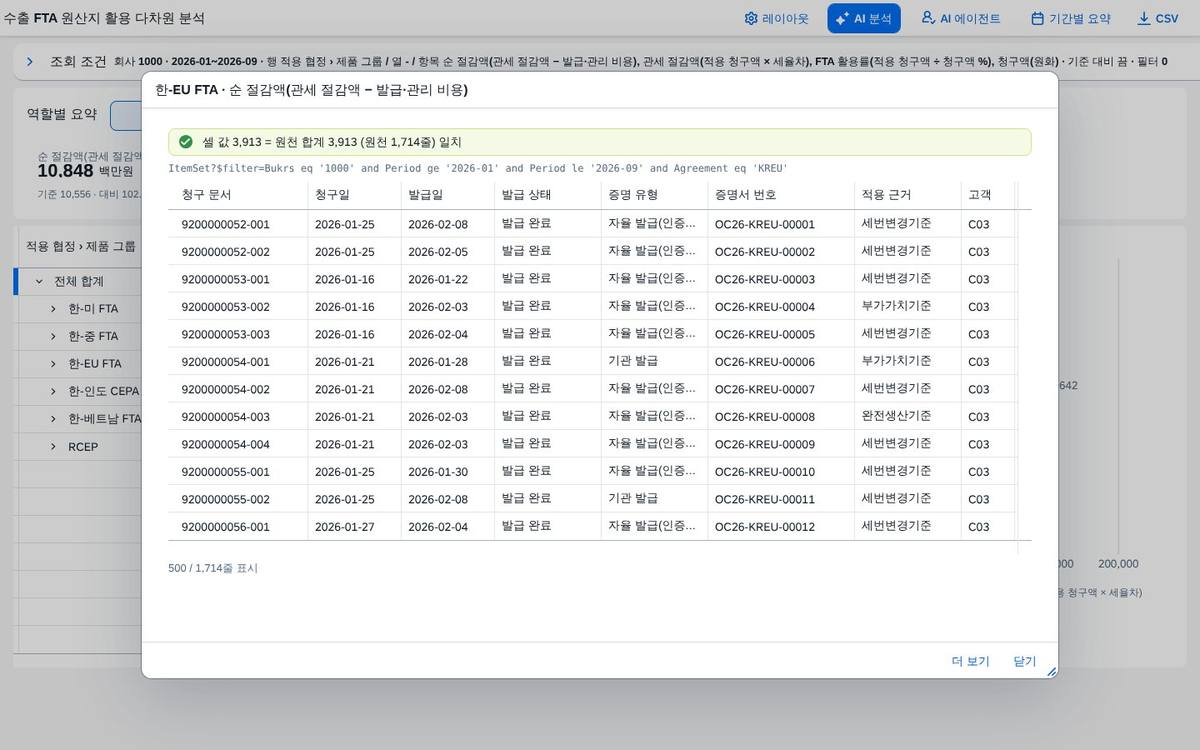Open the 레이아웃 layout settings
This screenshot has height=750, width=1200.
(777, 18)
